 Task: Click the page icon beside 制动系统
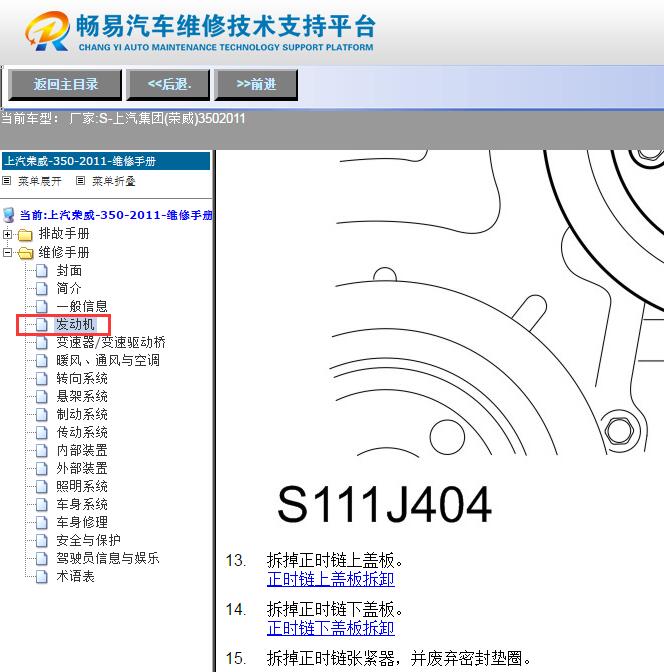pyautogui.click(x=42, y=415)
